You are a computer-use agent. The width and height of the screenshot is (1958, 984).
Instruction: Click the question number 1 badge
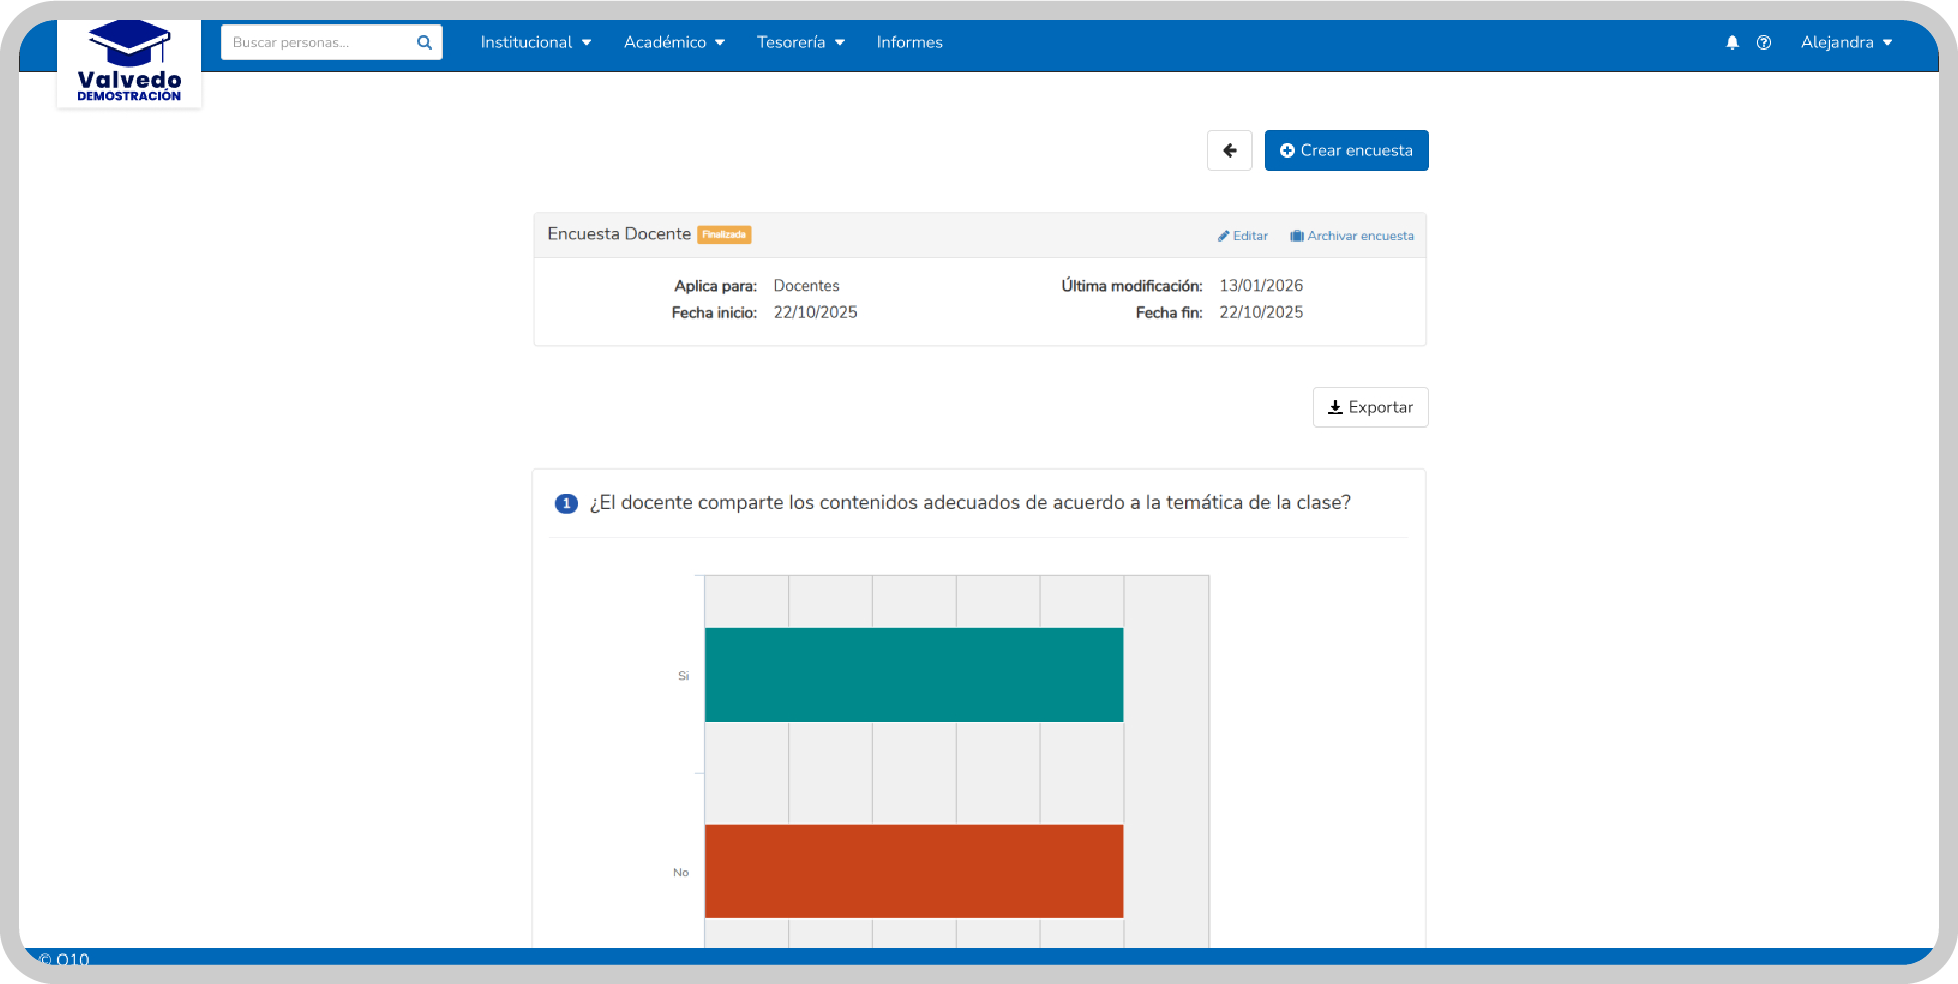(566, 504)
